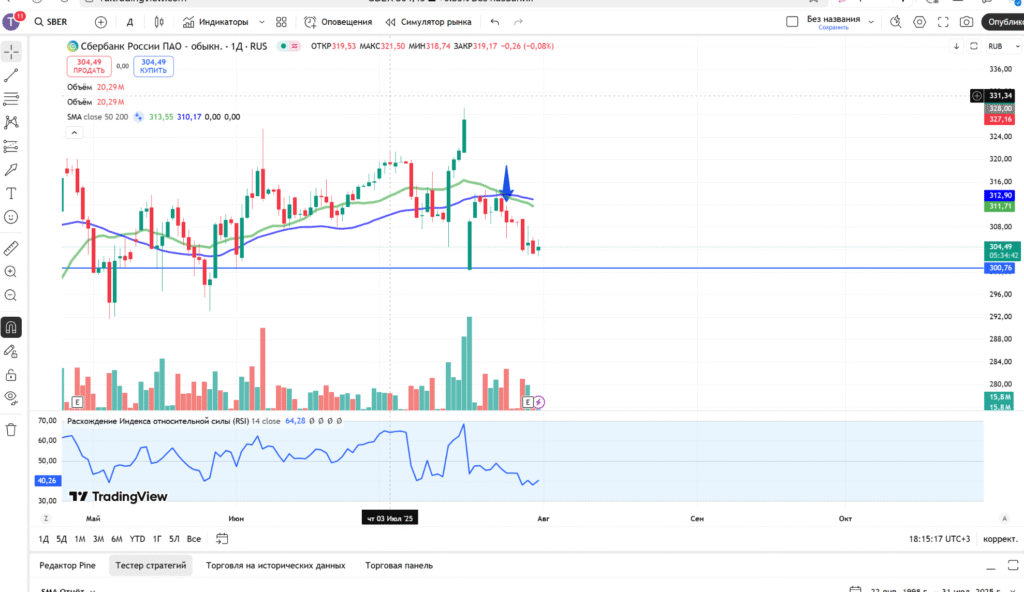The width and height of the screenshot is (1024, 592).
Task: Select the 3М date range
Action: click(98, 539)
